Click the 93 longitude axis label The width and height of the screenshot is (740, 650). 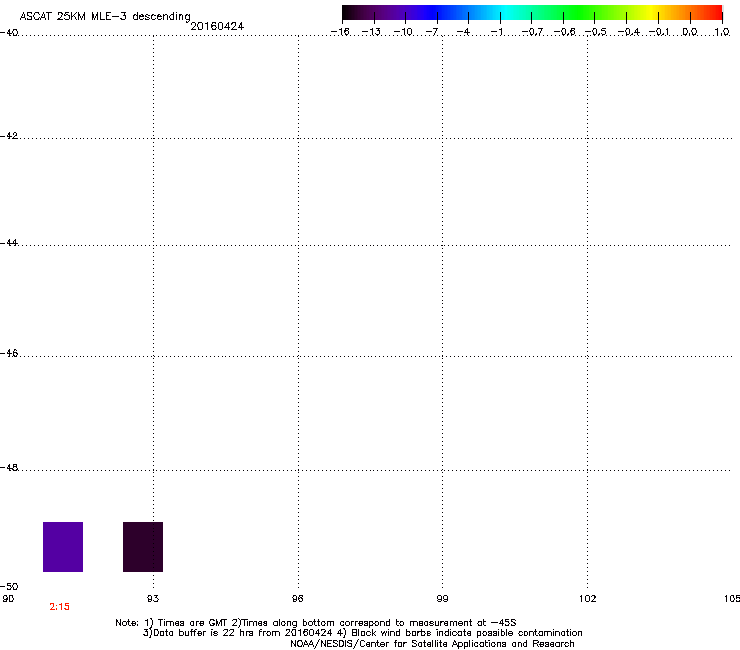pyautogui.click(x=153, y=599)
